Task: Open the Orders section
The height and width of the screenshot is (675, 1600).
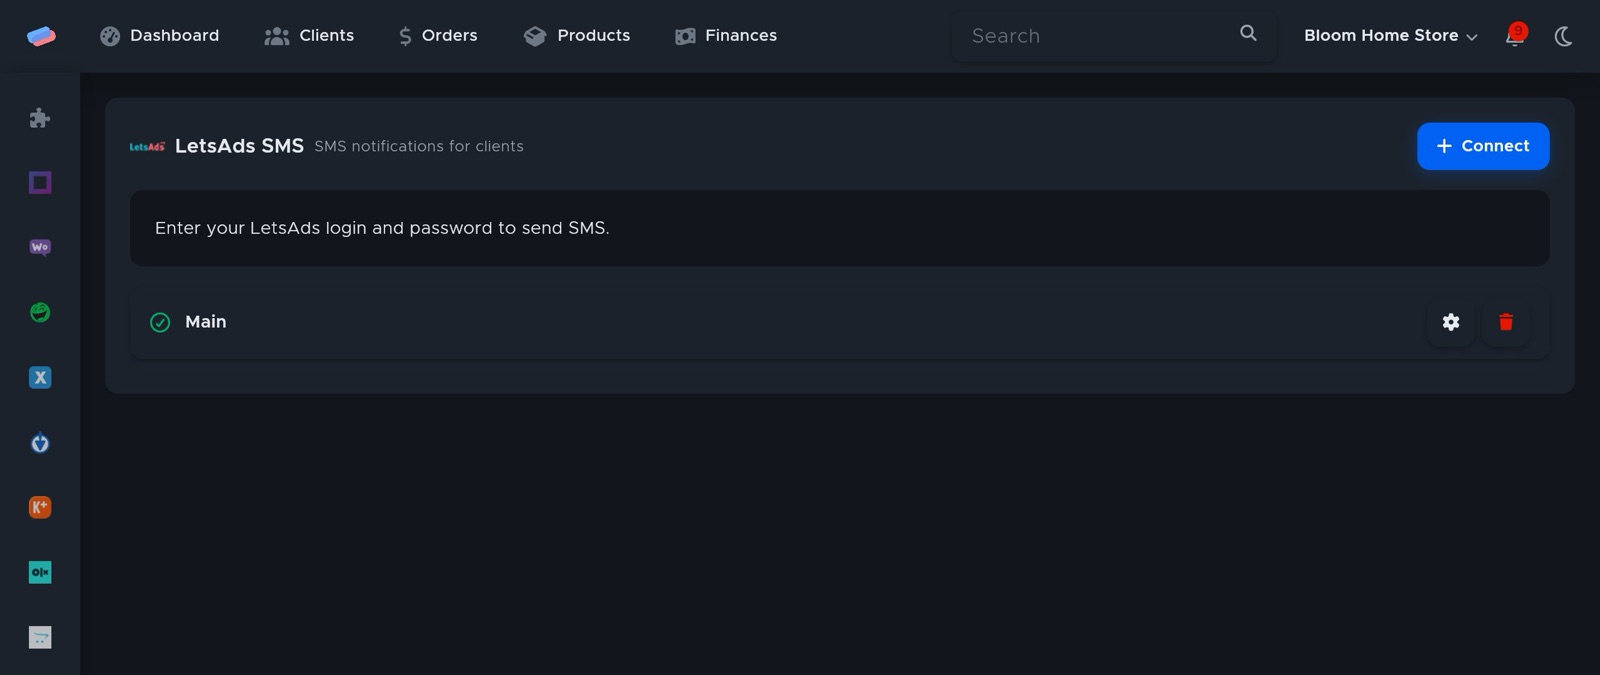Action: [x=438, y=36]
